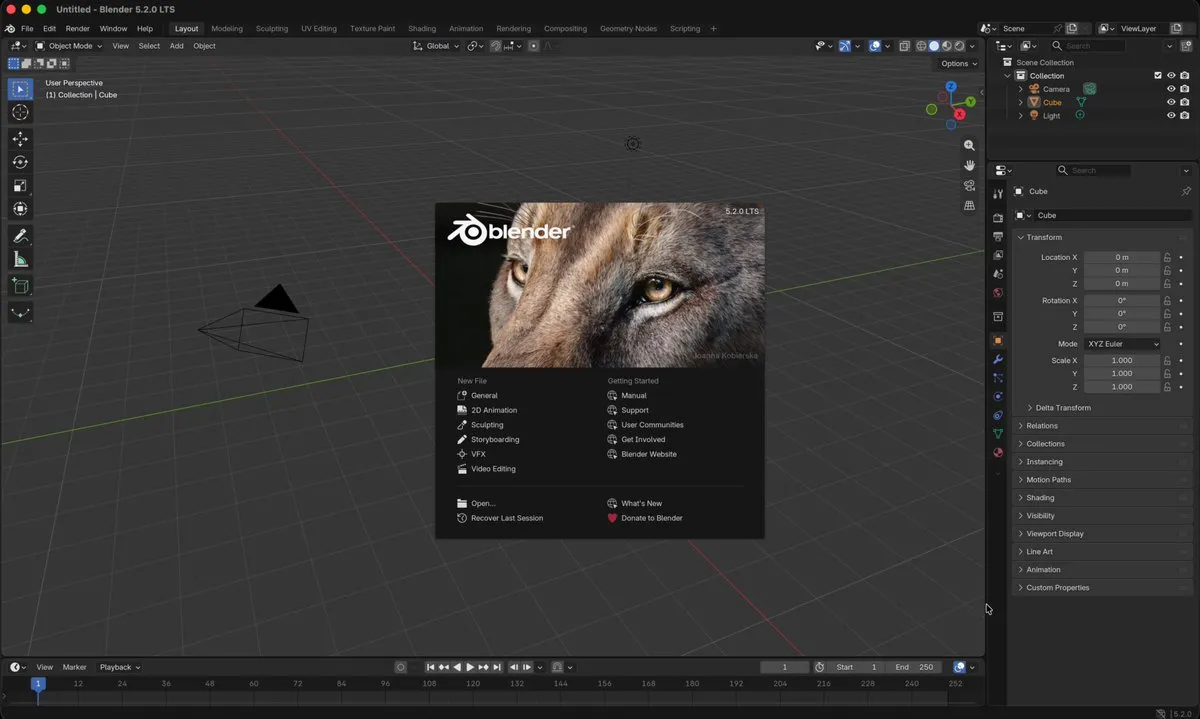
Task: Open the Physics properties tab
Action: pyautogui.click(x=998, y=396)
